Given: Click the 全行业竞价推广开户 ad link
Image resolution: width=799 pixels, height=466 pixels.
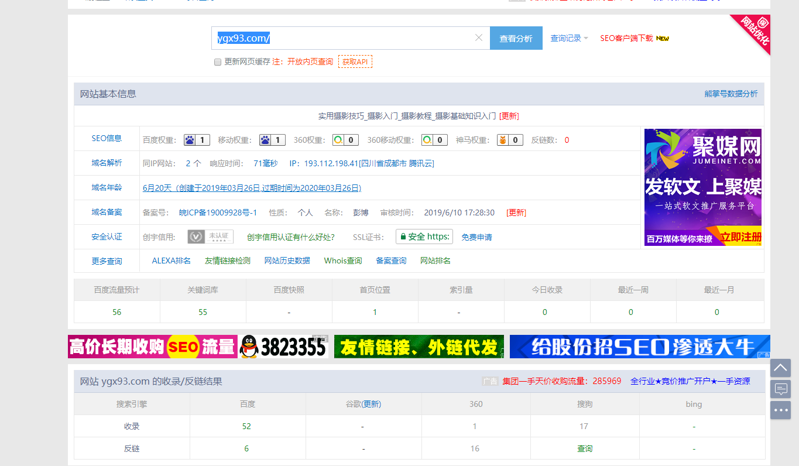Looking at the screenshot, I should (690, 381).
